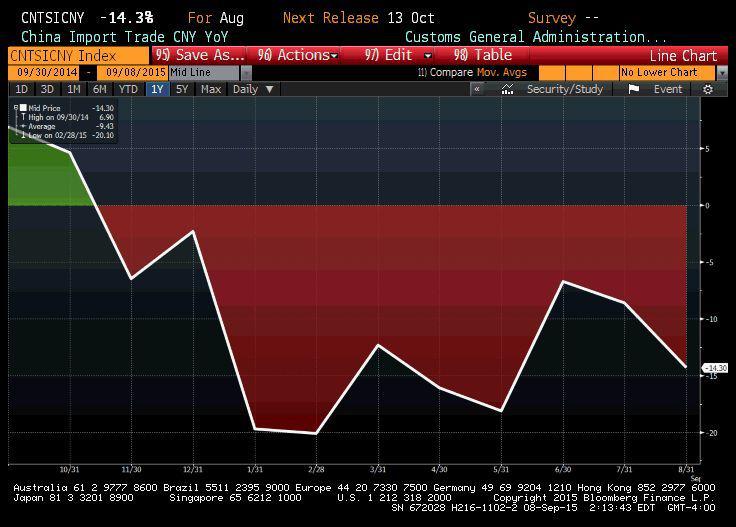This screenshot has height=527, width=736.
Task: Select the 6M time range
Action: [x=99, y=89]
